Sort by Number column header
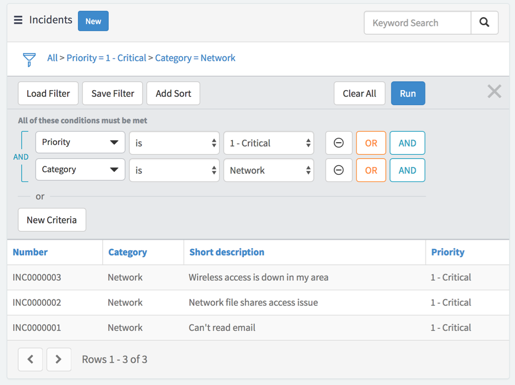515x385 pixels. pyautogui.click(x=30, y=252)
